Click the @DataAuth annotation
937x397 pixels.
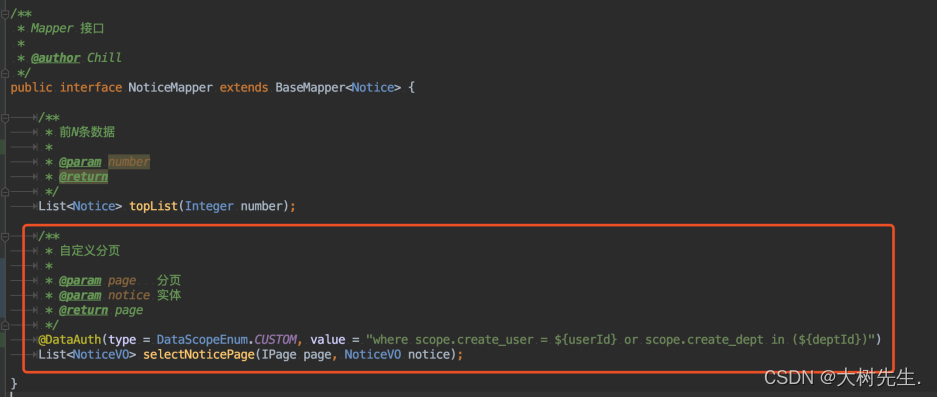coord(70,340)
